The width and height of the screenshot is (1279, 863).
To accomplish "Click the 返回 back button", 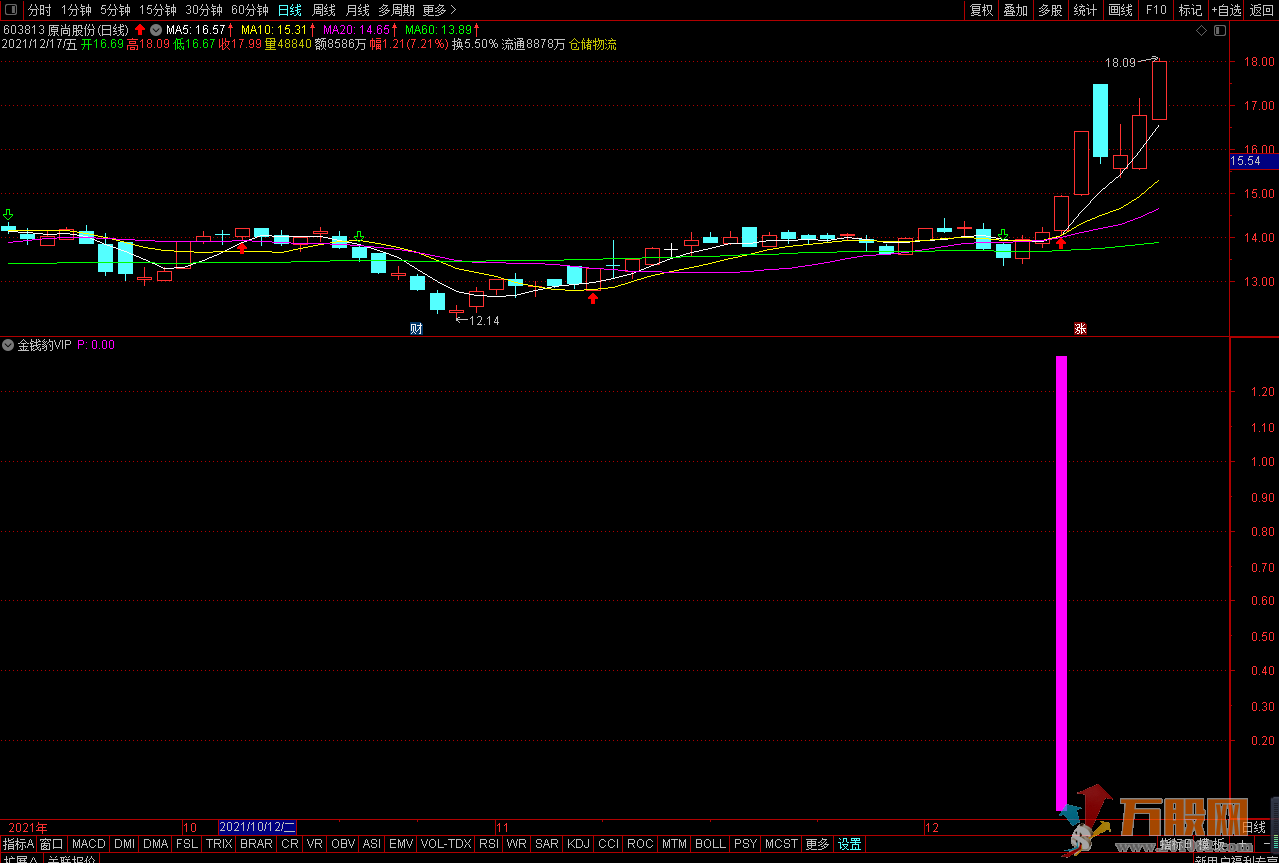I will point(1261,10).
